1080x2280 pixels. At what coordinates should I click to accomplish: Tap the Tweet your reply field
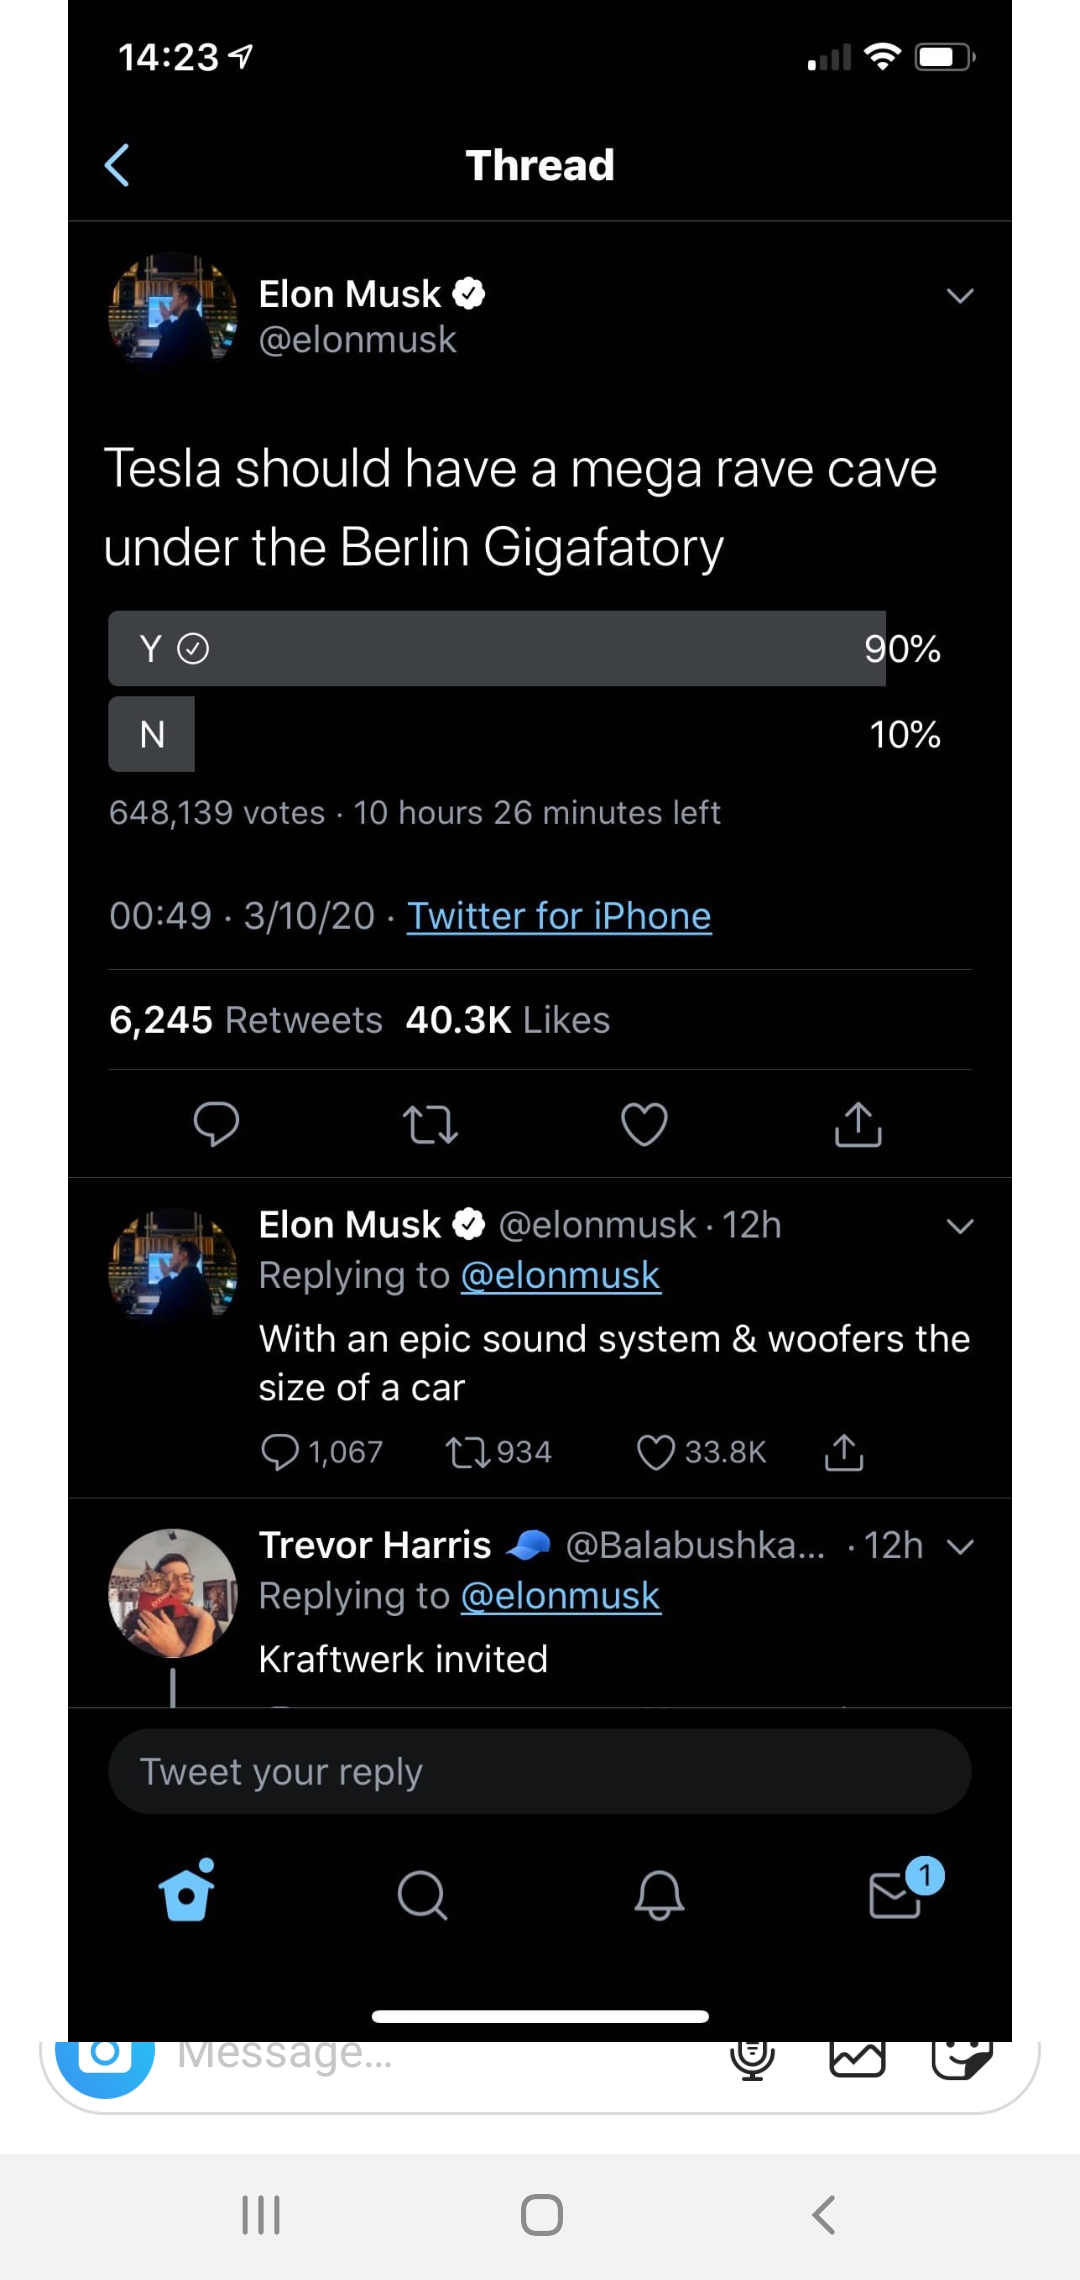540,1772
